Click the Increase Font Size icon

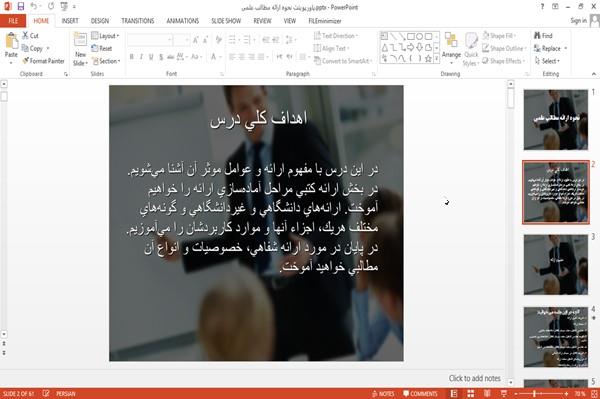196,40
